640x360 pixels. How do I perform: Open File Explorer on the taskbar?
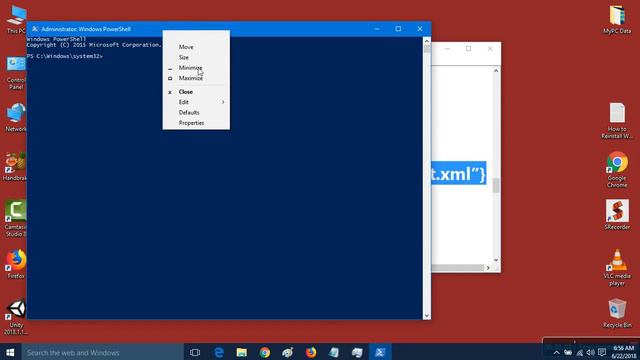click(x=242, y=352)
